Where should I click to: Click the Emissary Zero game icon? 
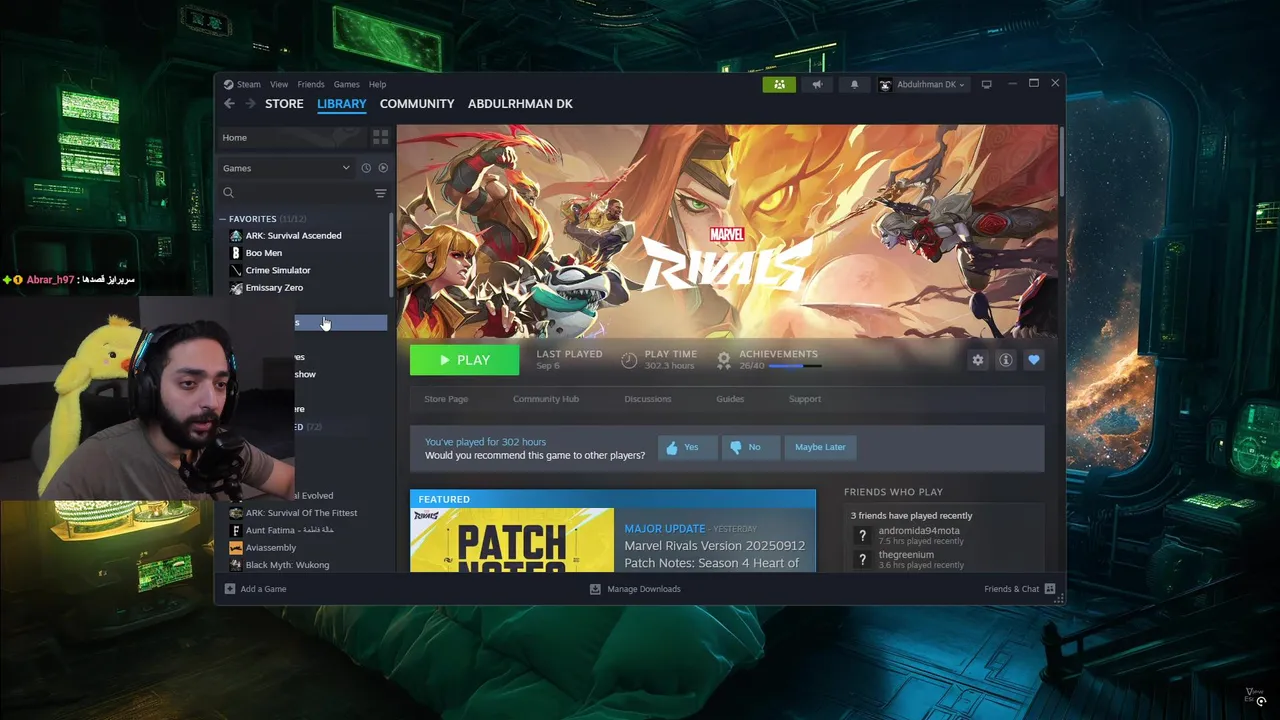(x=236, y=288)
